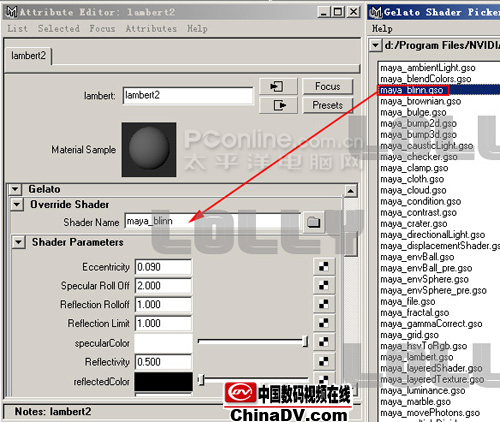Click the attribute scrollbar up arrow
Image resolution: width=500 pixels, height=422 pixels.
tap(350, 191)
